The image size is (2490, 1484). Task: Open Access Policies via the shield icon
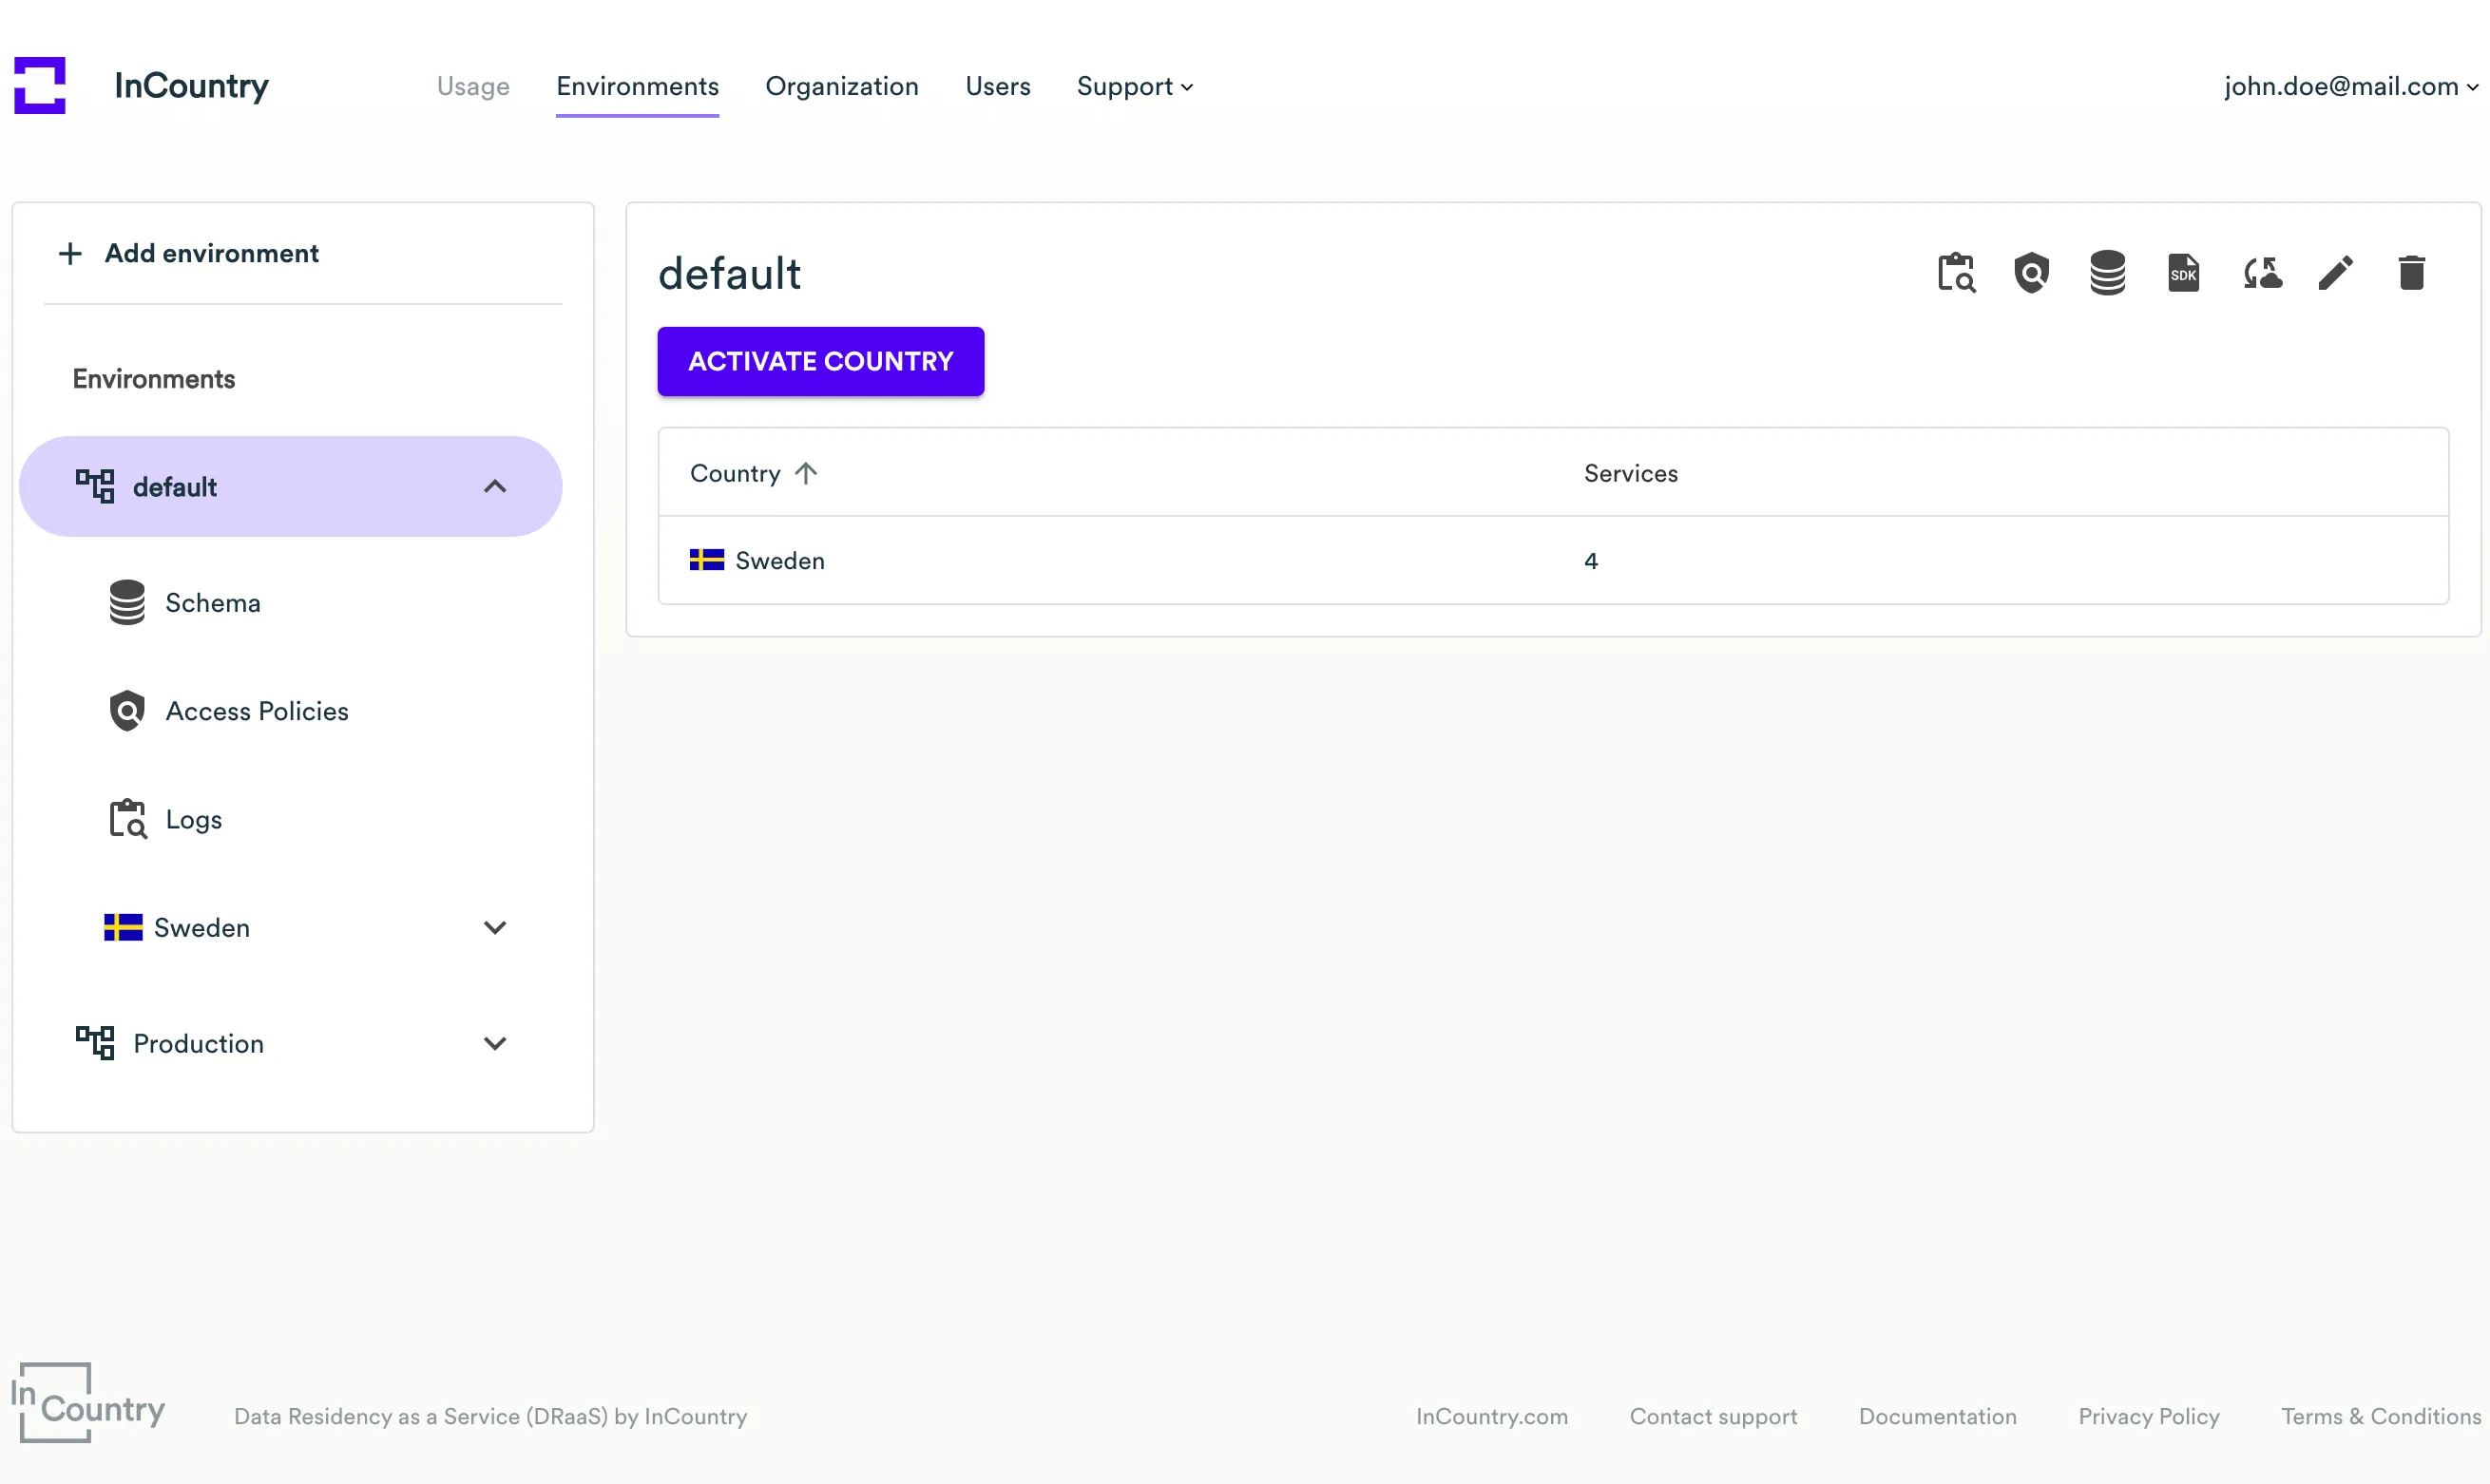[x=2031, y=273]
